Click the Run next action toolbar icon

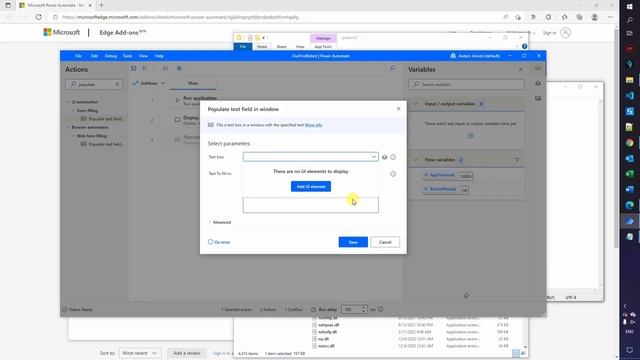tap(165, 69)
